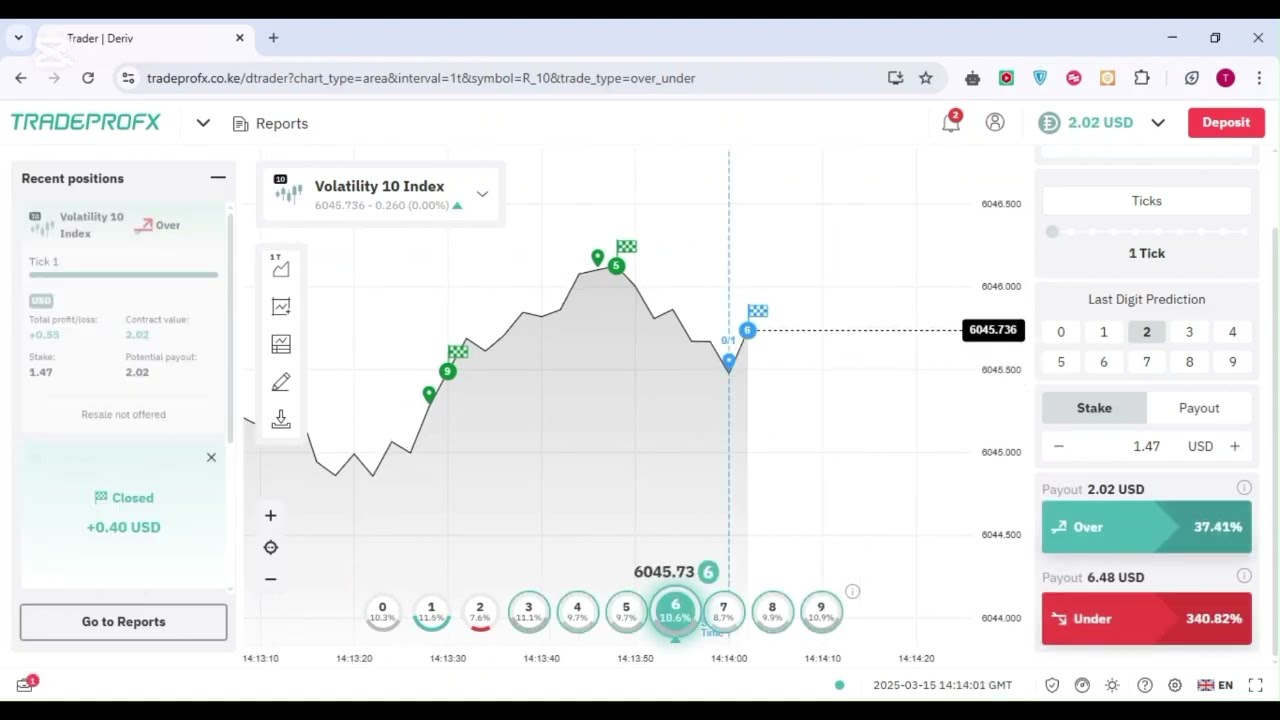Select last digit 5
The height and width of the screenshot is (720, 1280).
[1061, 362]
